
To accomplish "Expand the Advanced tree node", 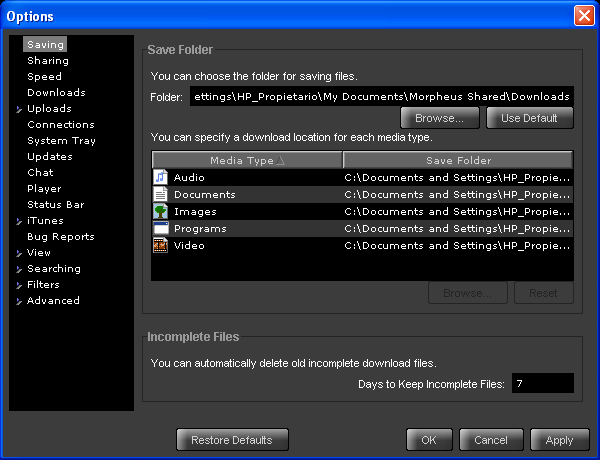I will [x=19, y=302].
